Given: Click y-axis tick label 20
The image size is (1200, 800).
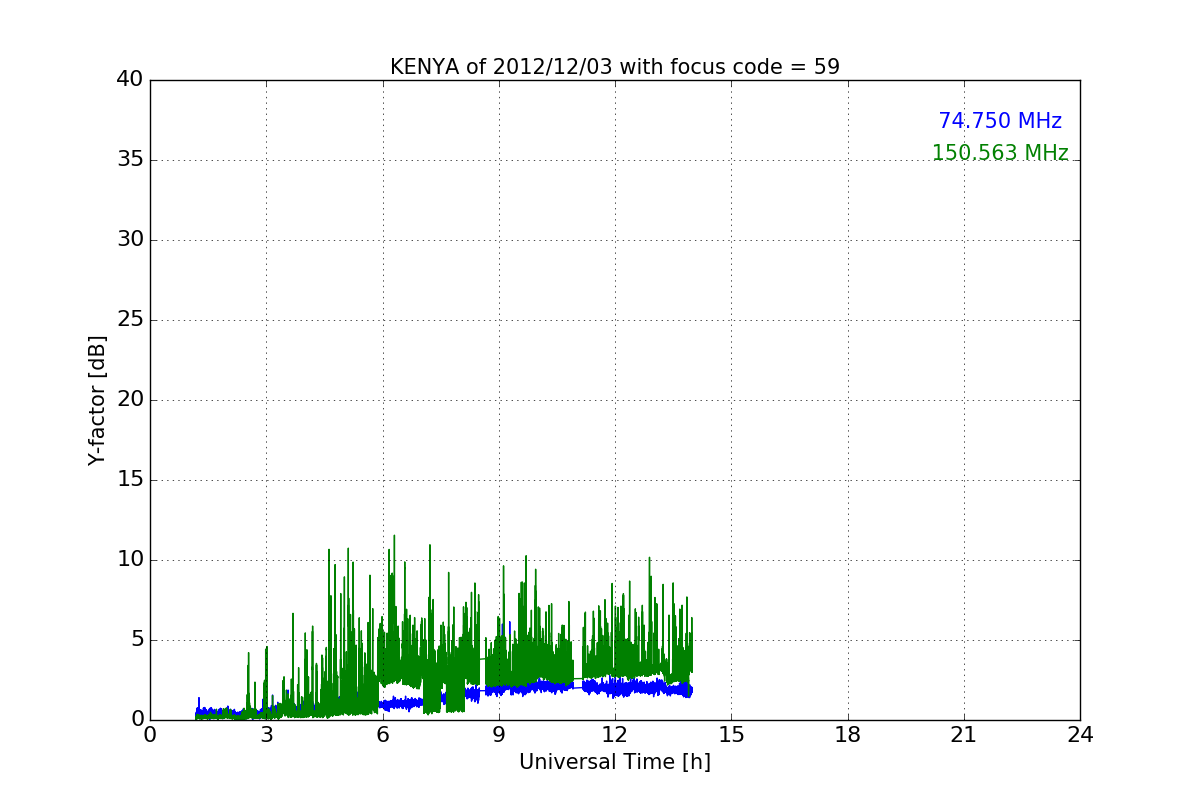Looking at the screenshot, I should 130,400.
